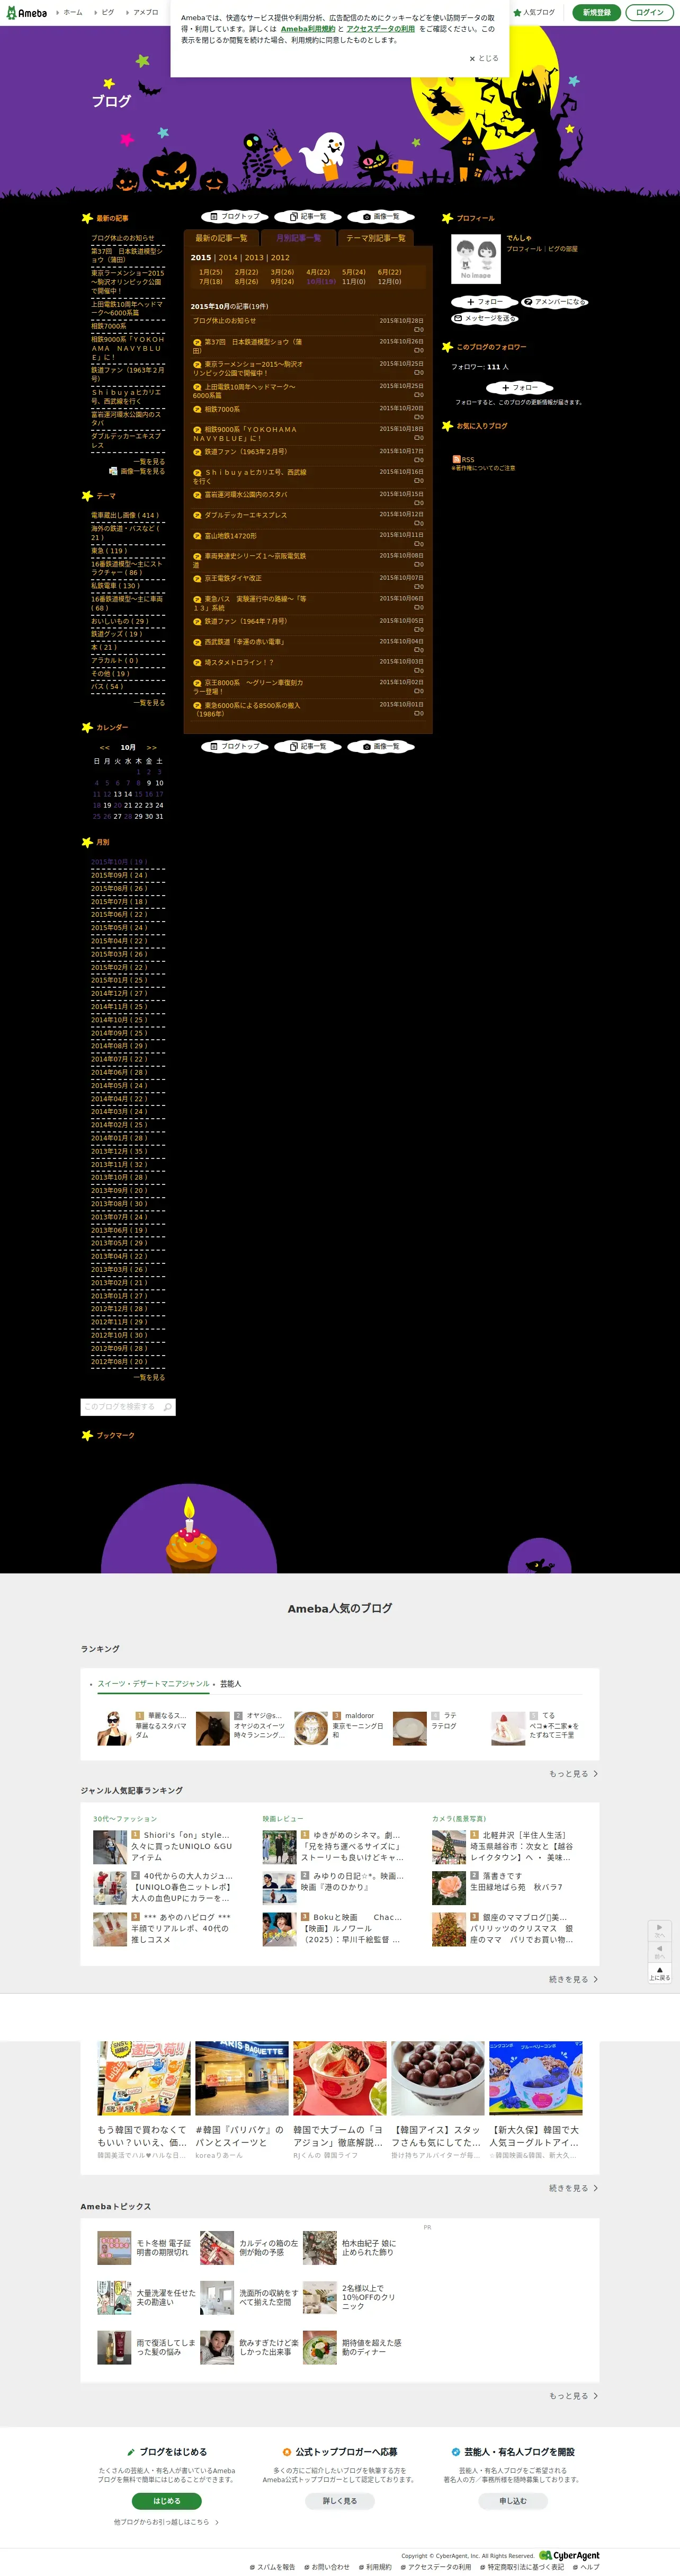Click the ログイン button
Image resolution: width=680 pixels, height=2576 pixels.
coord(650,12)
